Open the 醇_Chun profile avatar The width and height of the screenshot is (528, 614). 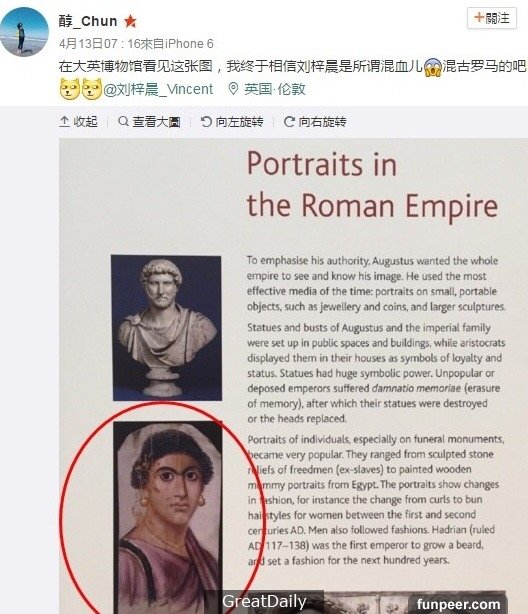pos(24,32)
